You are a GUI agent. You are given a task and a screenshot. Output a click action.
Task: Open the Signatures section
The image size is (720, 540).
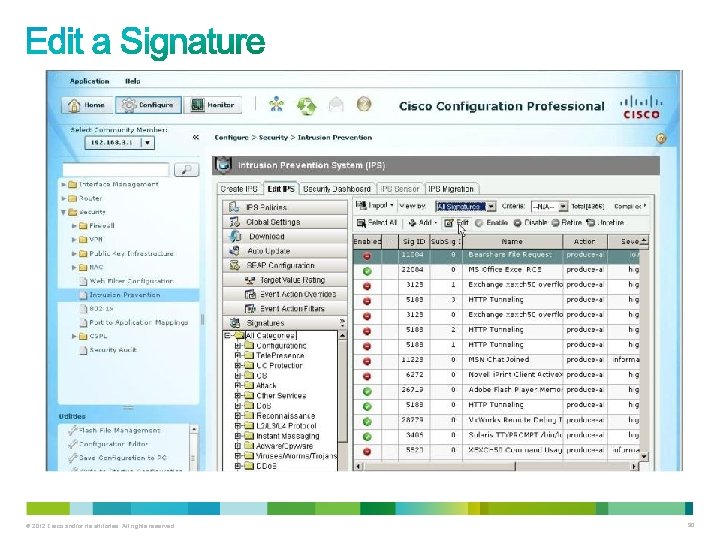[x=285, y=323]
